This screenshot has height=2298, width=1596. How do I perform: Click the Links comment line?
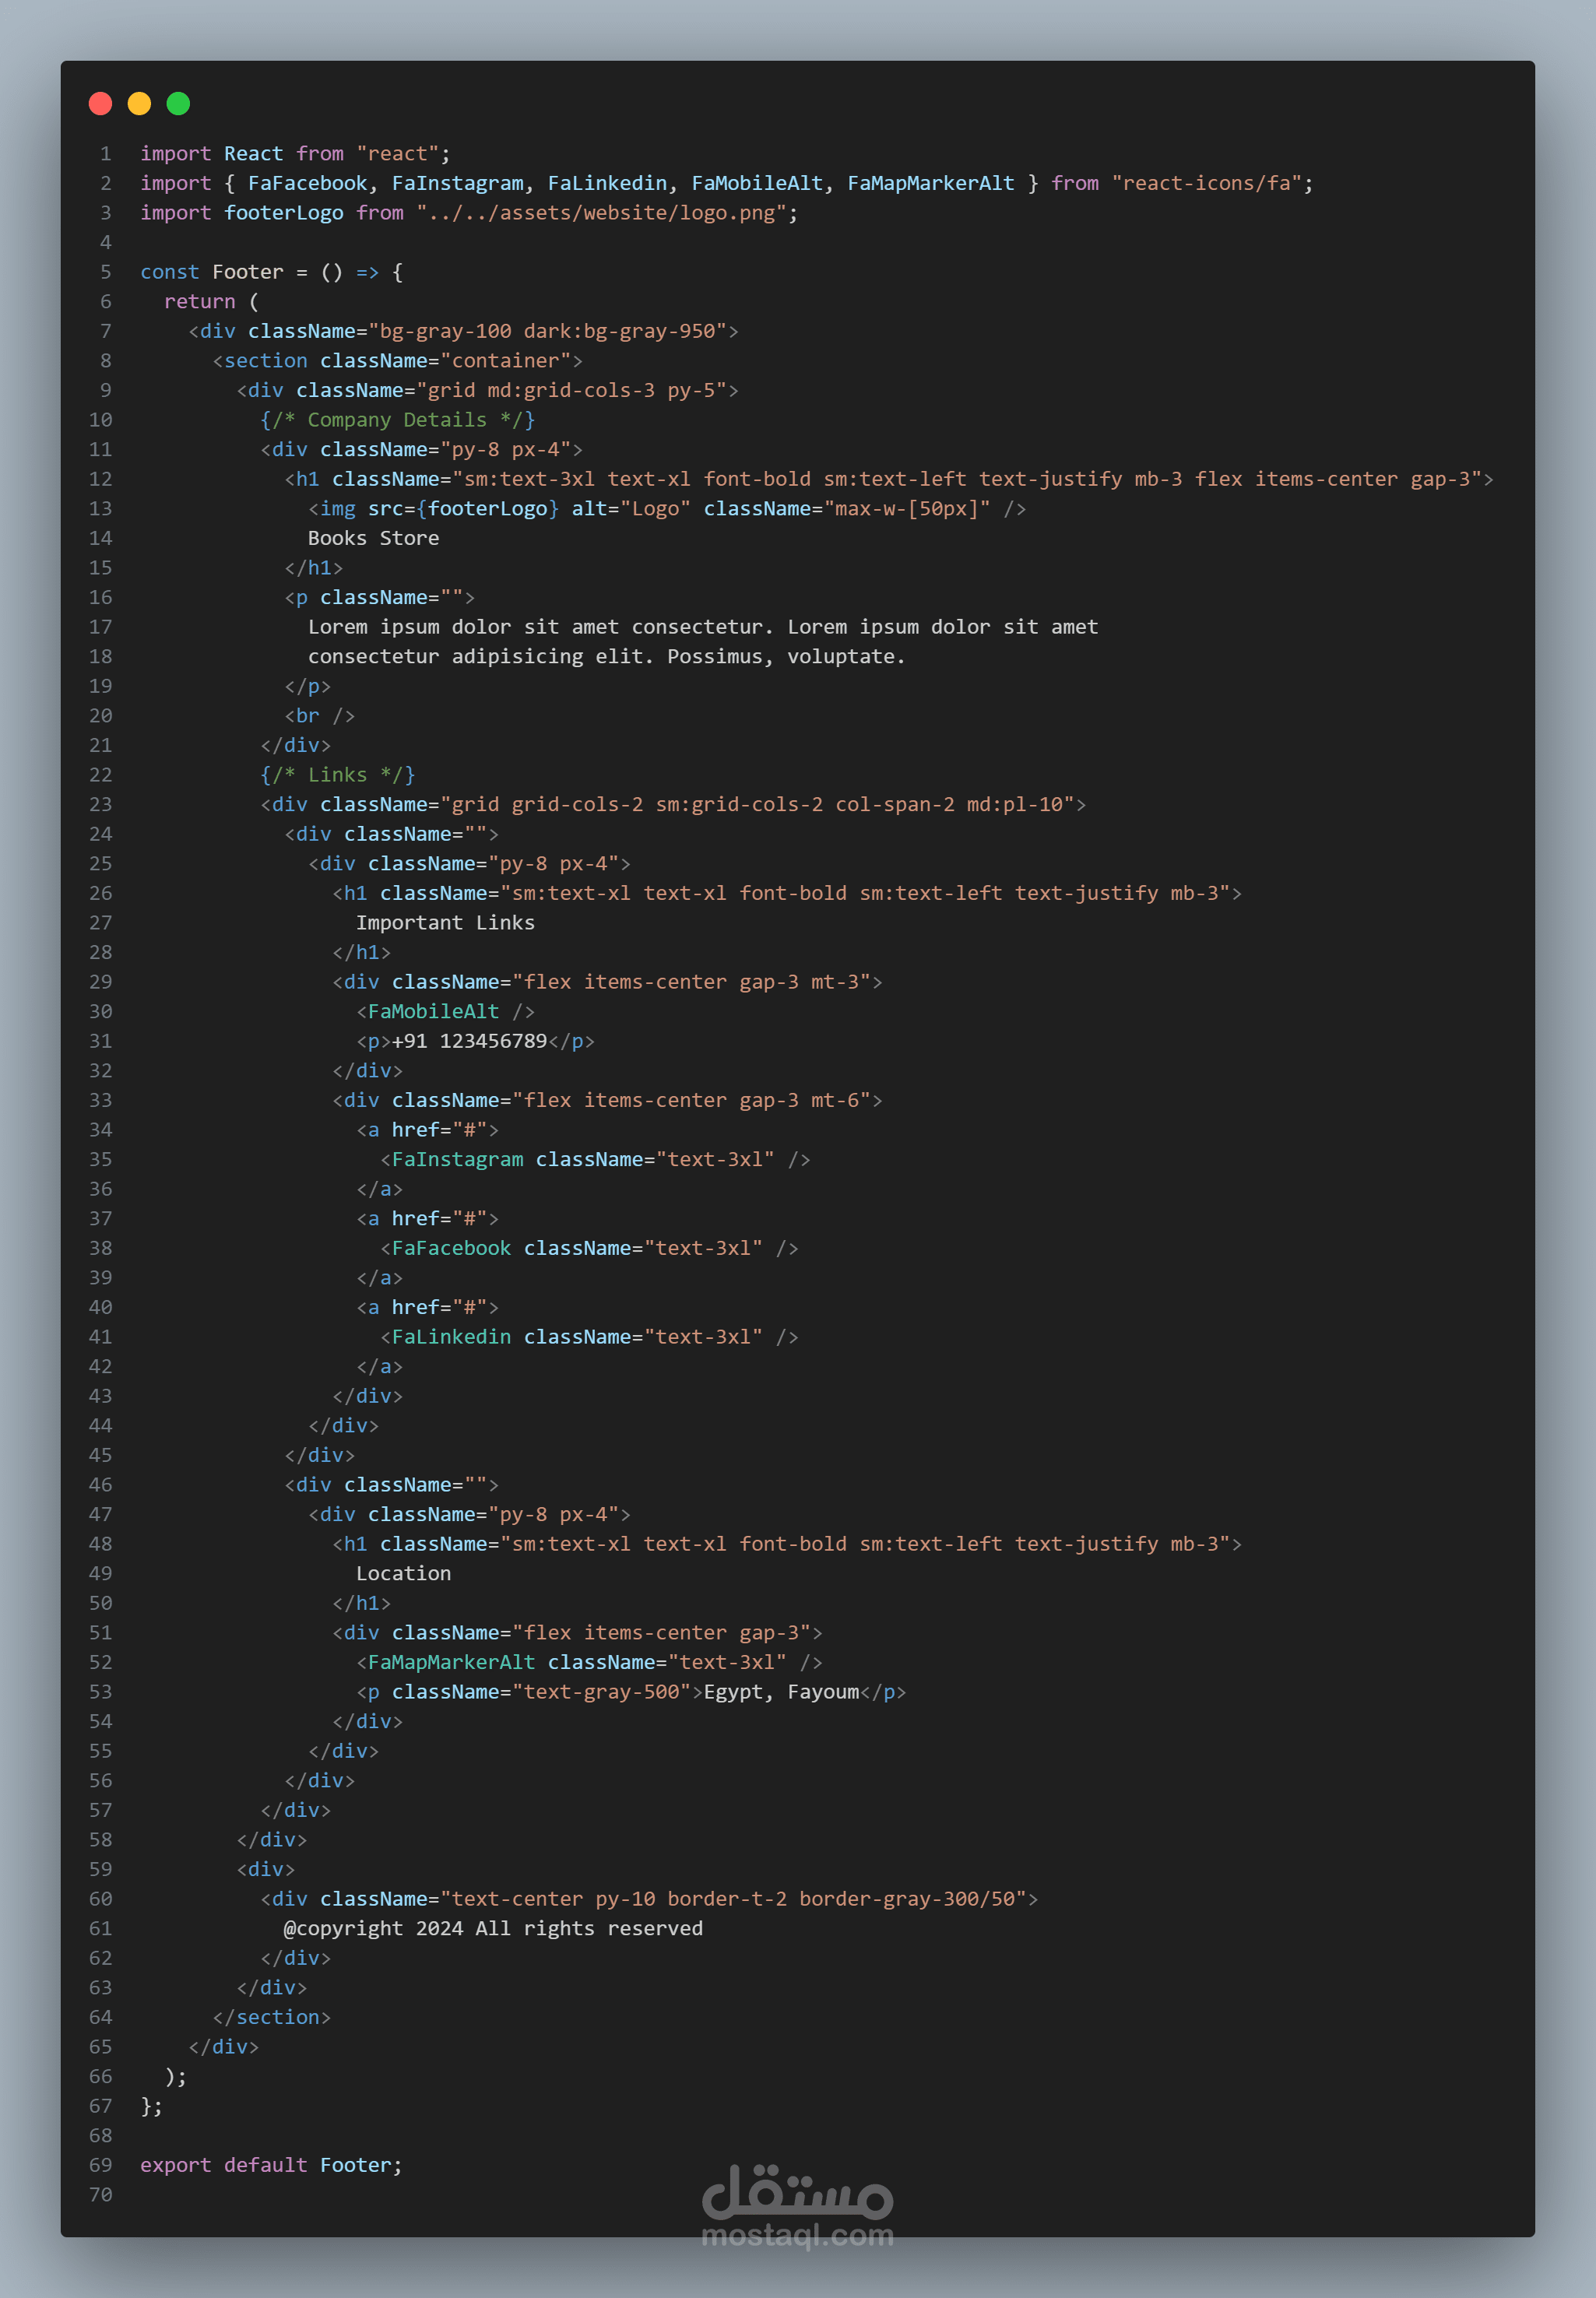[x=337, y=775]
